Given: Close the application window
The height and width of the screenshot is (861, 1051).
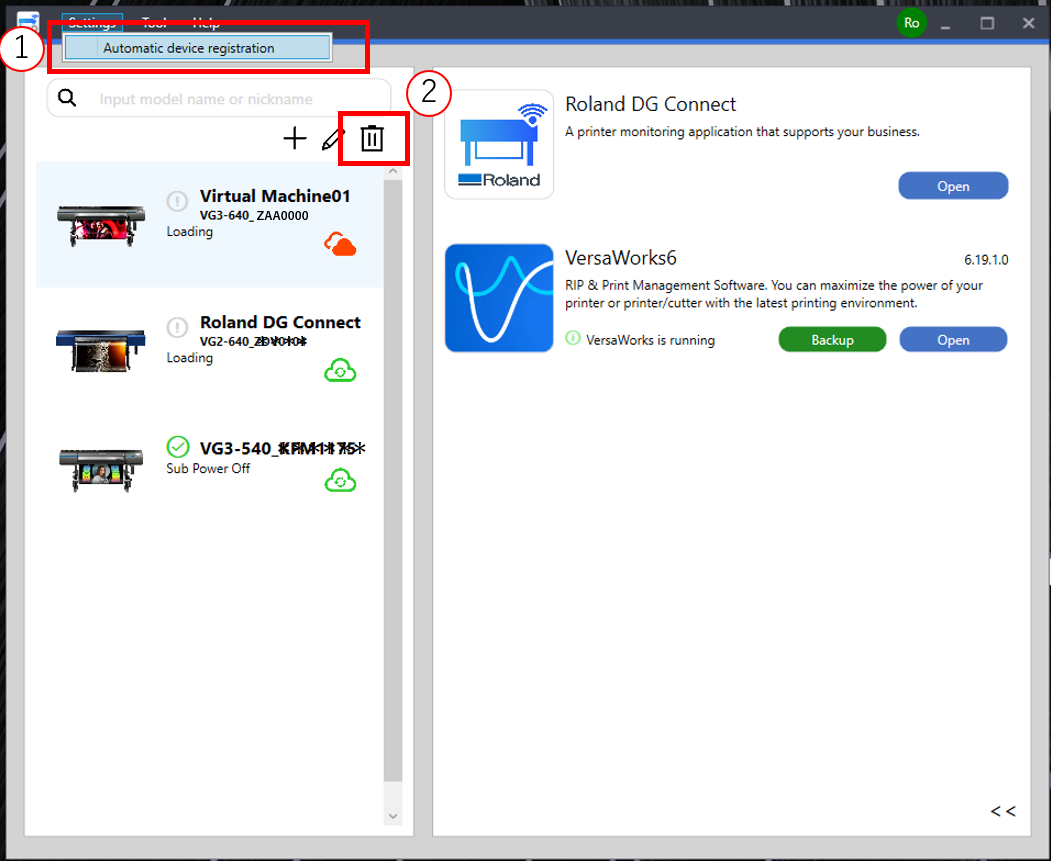Looking at the screenshot, I should pos(1028,23).
